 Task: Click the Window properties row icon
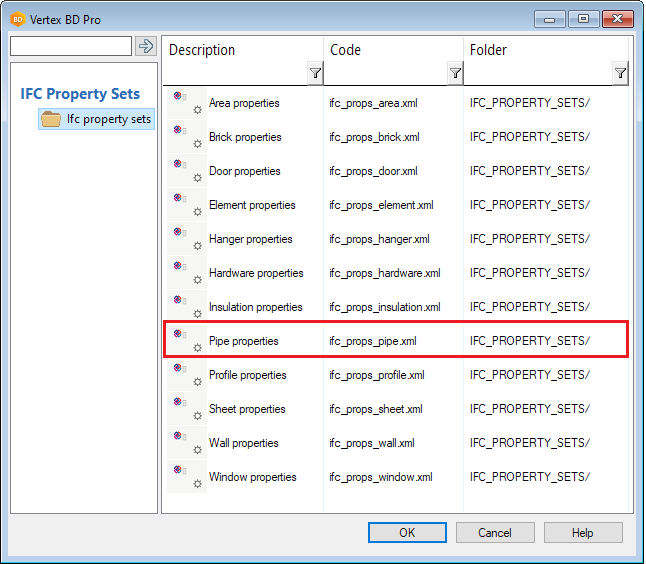coord(187,477)
